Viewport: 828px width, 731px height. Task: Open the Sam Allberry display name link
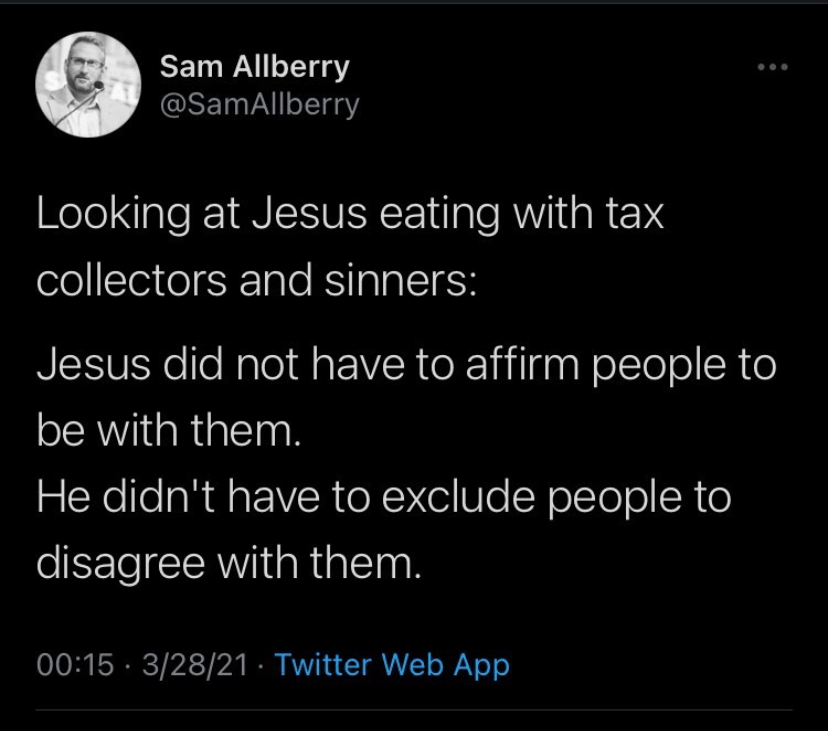[255, 67]
